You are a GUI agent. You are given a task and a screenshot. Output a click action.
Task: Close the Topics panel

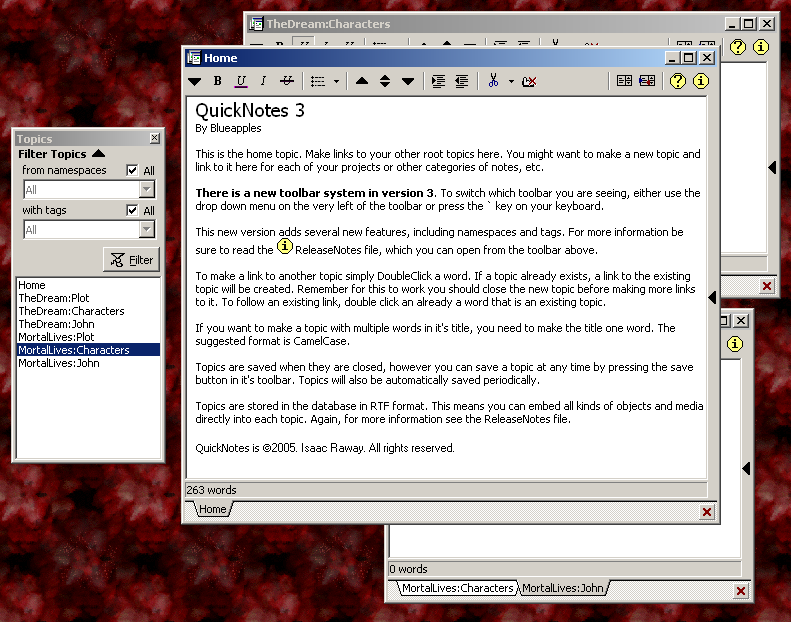155,138
